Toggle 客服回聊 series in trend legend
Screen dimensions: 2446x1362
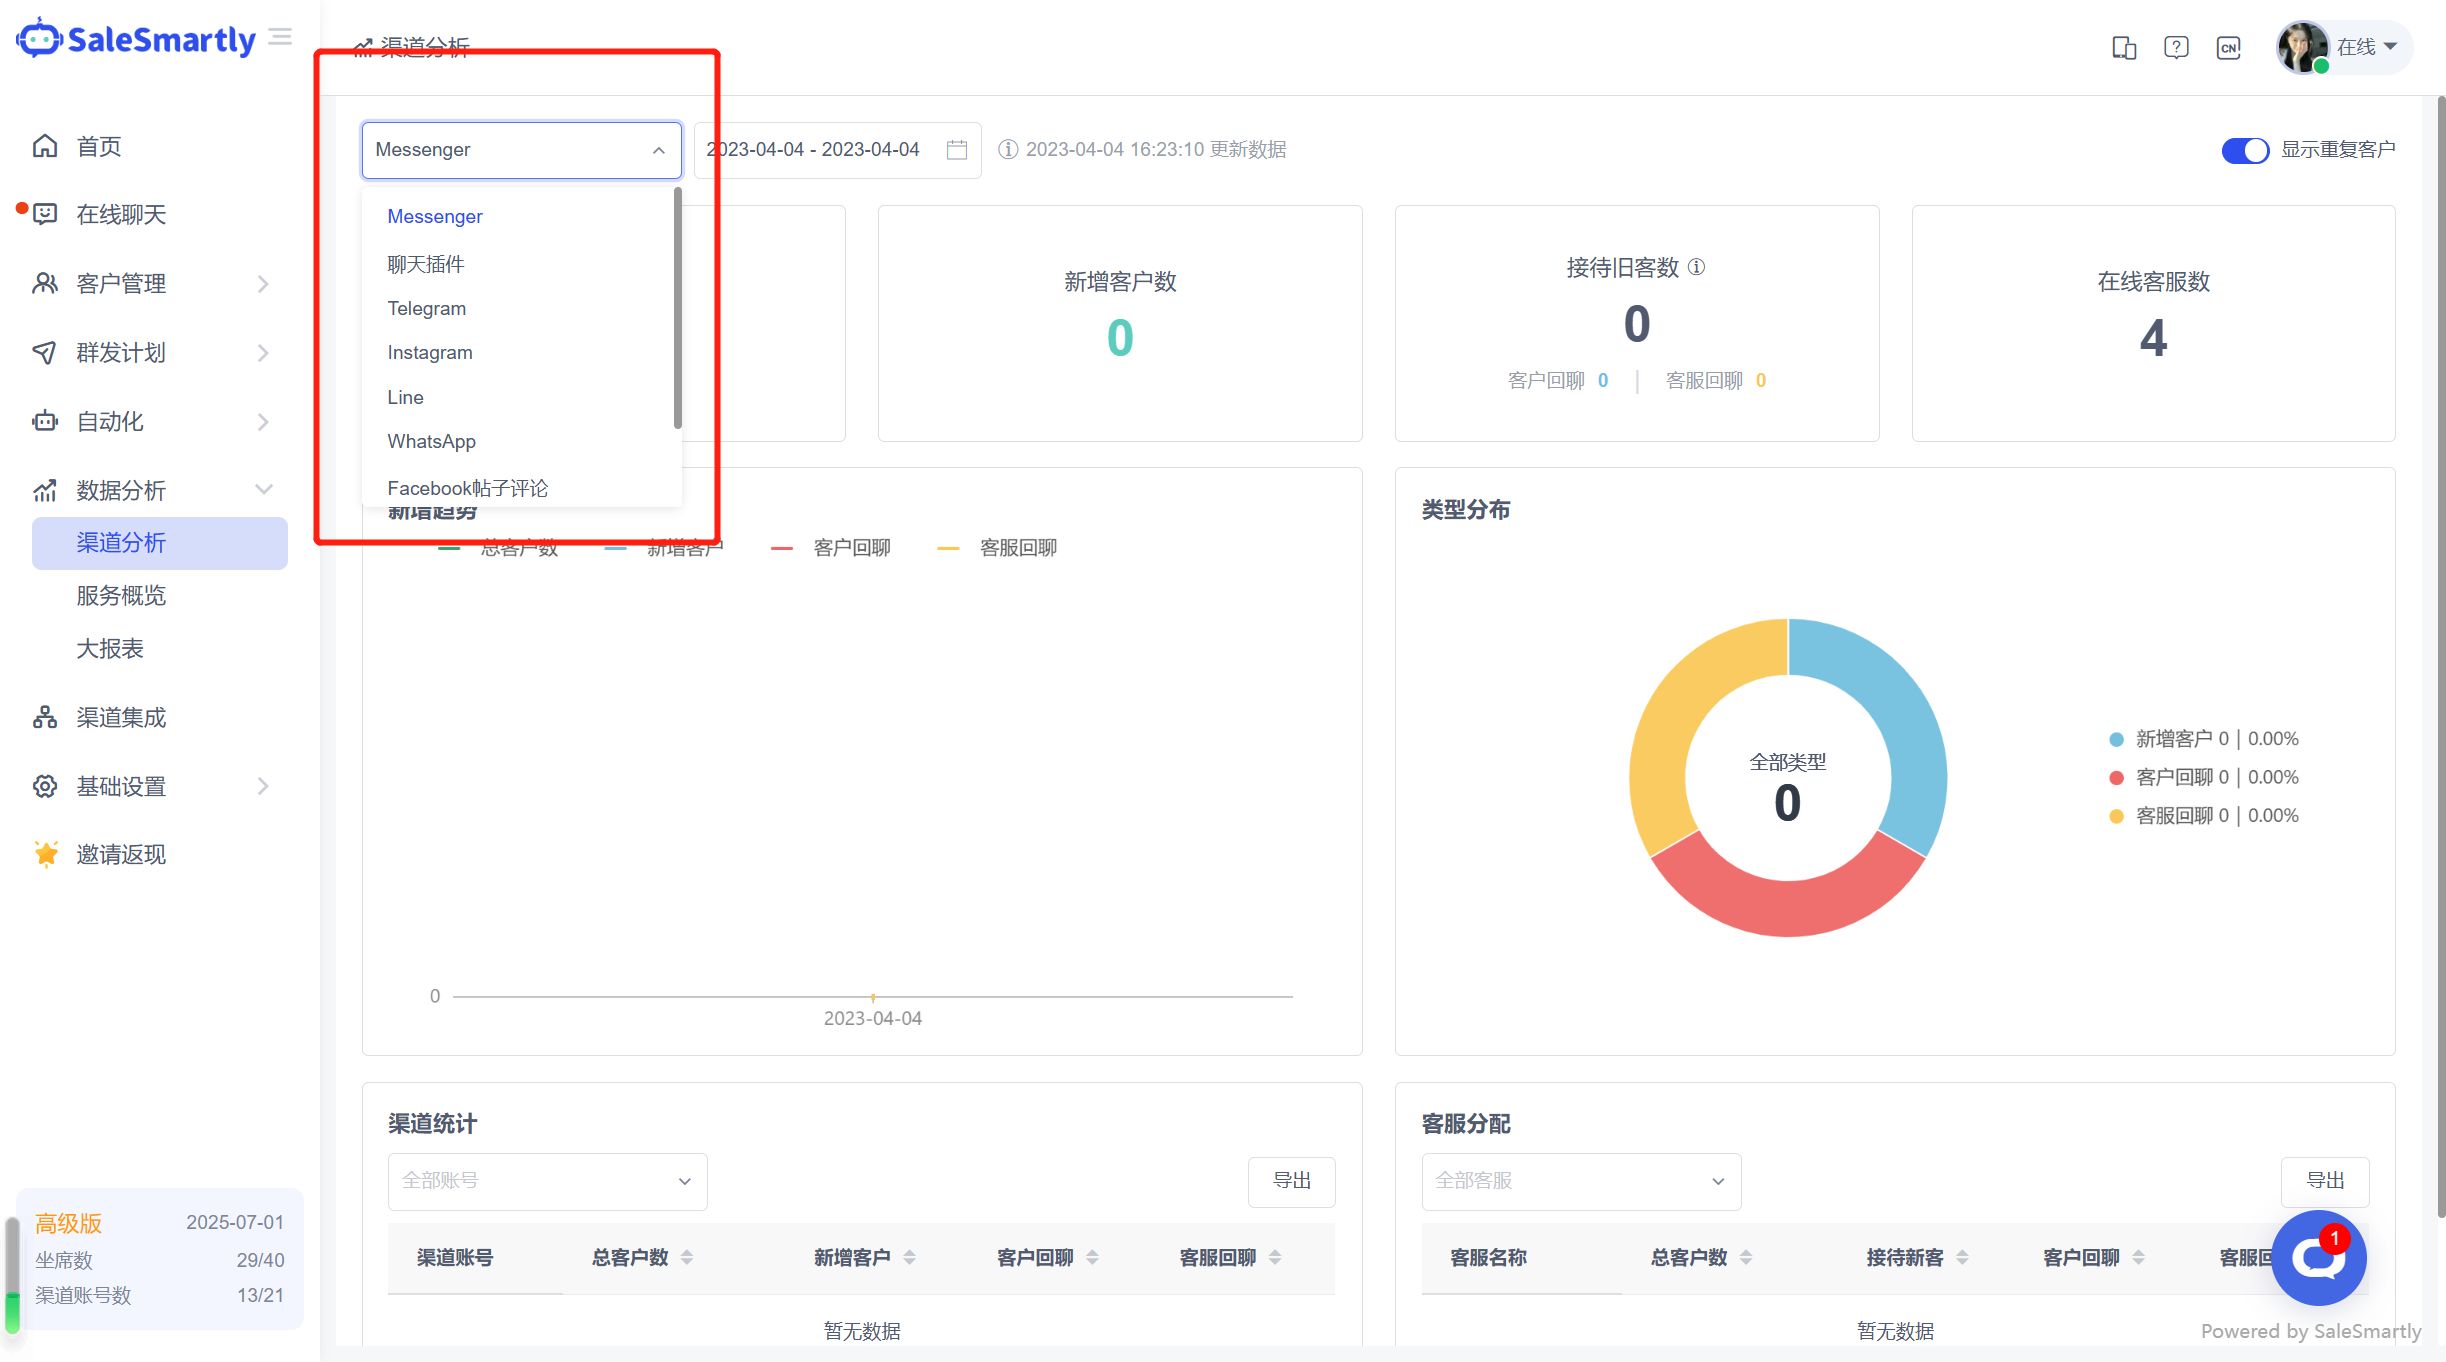pyautogui.click(x=1017, y=548)
